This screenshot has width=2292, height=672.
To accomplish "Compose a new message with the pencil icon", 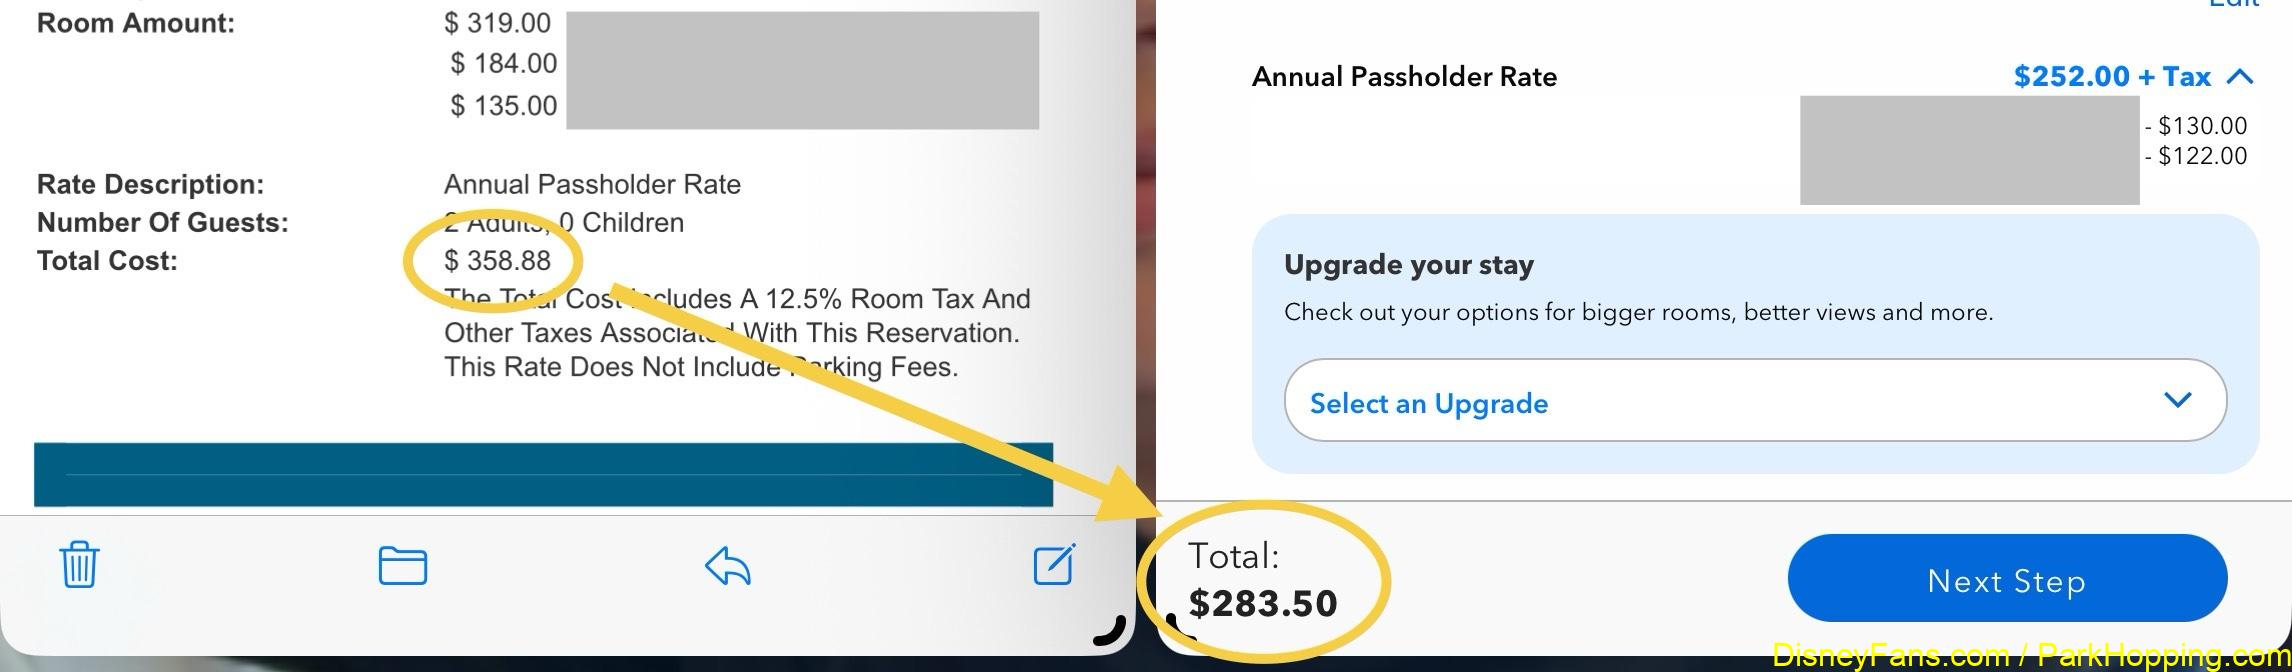I will point(1054,564).
